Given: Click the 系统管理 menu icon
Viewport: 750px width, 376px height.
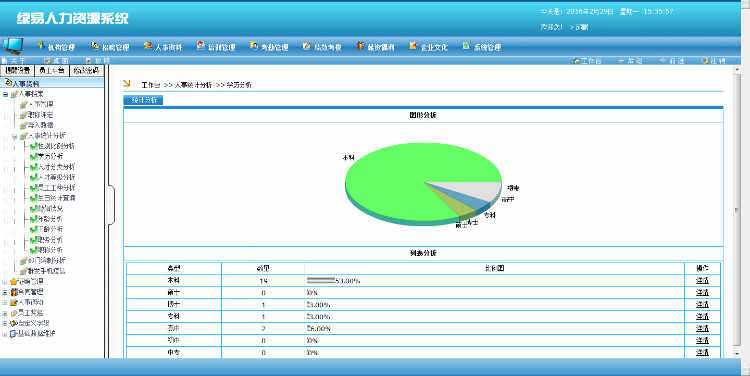Looking at the screenshot, I should tap(466, 46).
